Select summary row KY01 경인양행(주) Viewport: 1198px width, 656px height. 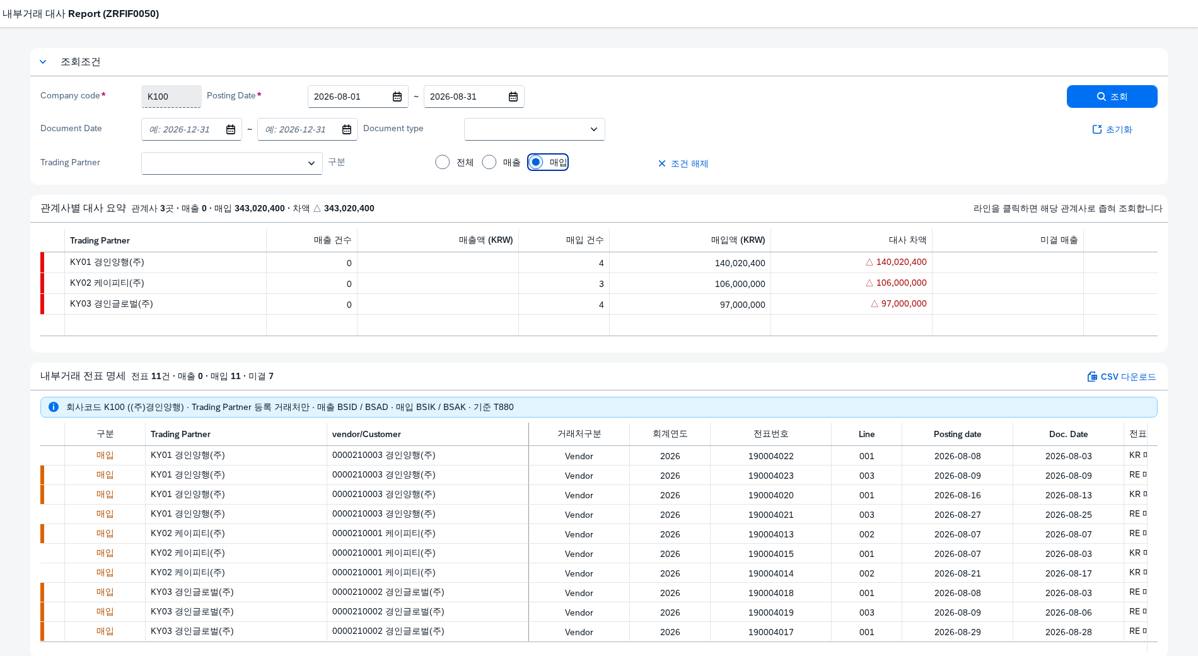(598, 263)
